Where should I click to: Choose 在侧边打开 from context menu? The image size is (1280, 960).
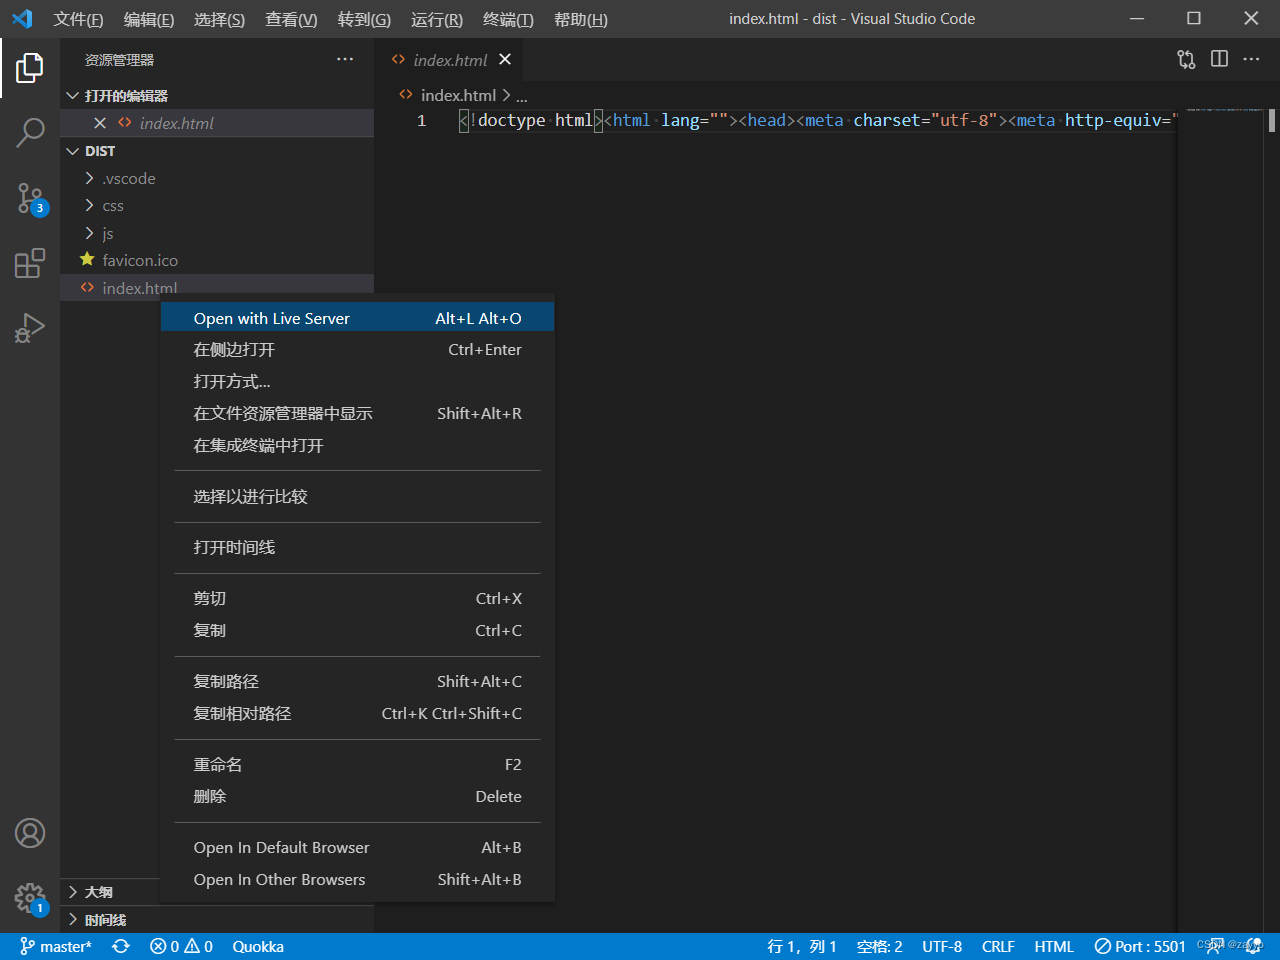tap(358, 350)
